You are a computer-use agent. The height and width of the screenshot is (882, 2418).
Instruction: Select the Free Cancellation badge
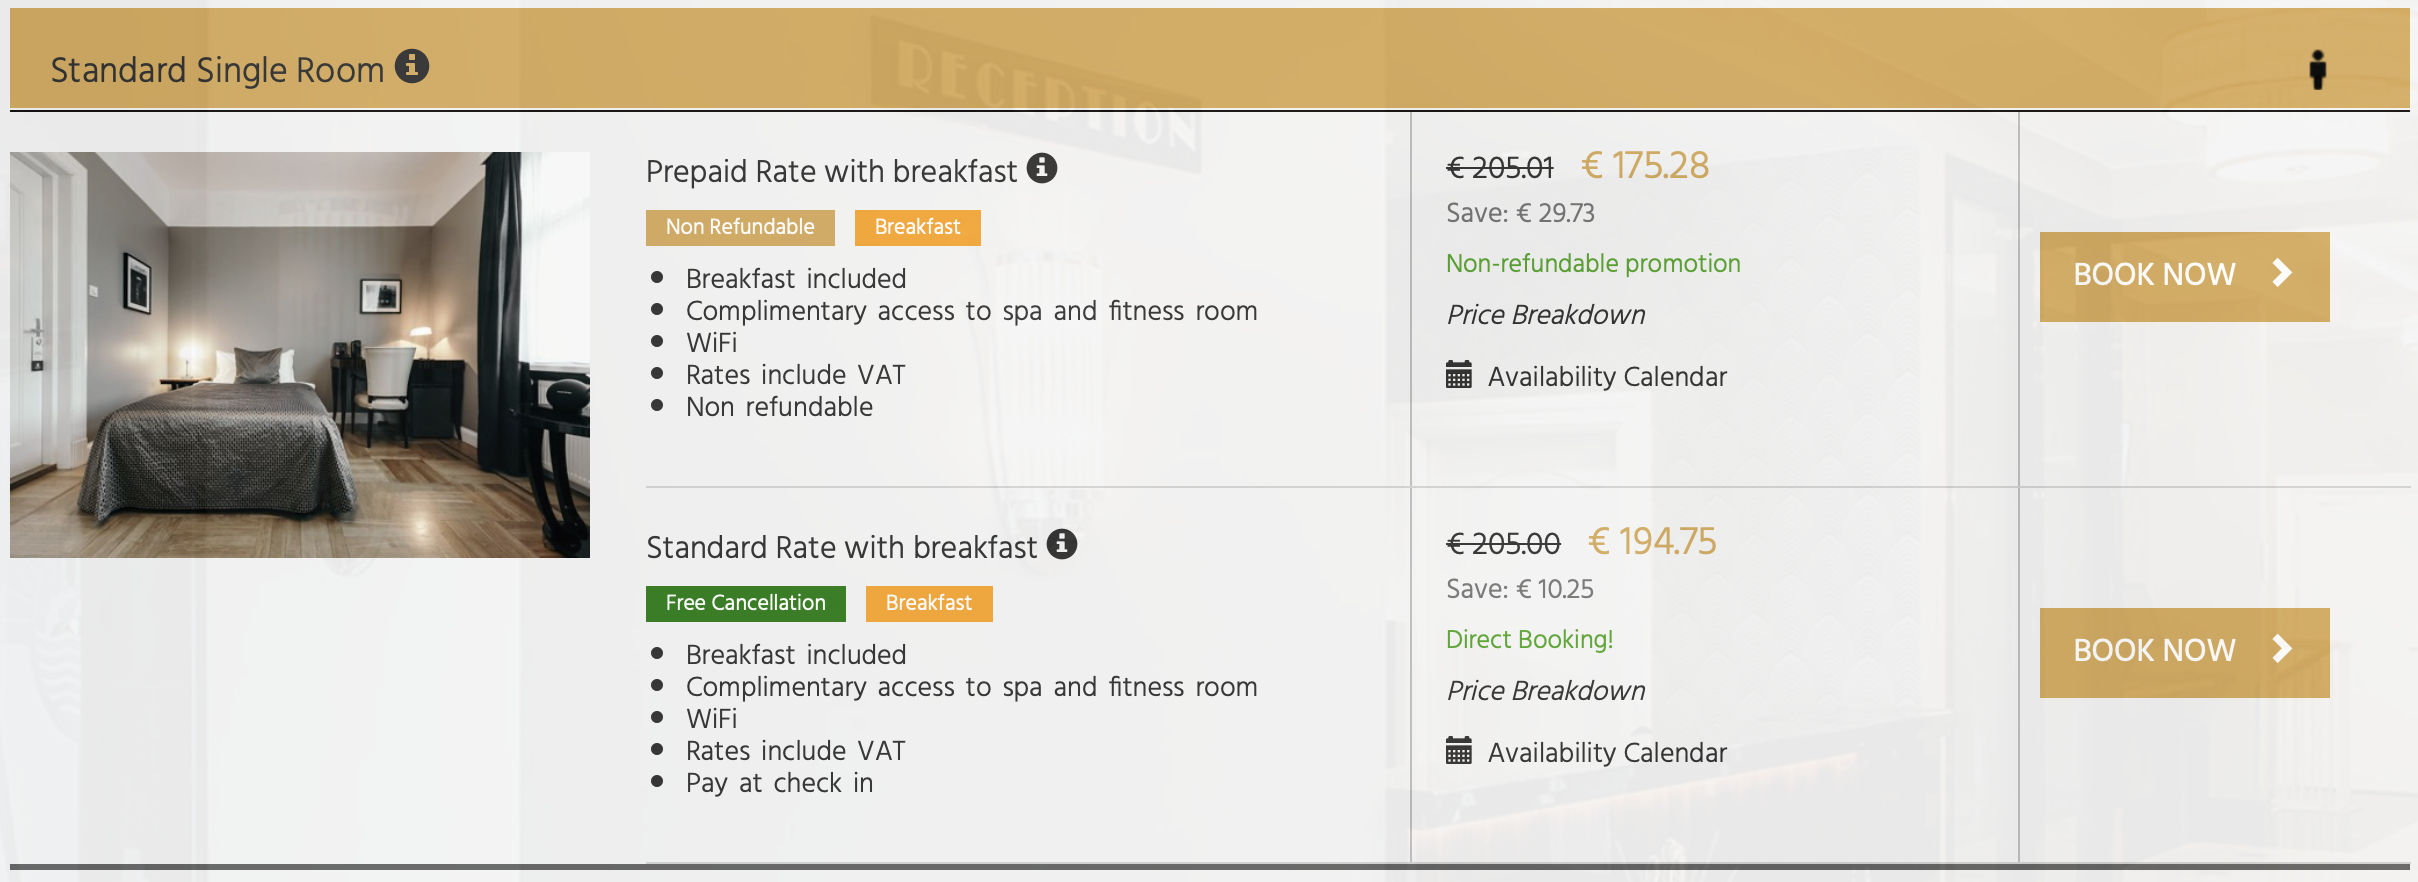pyautogui.click(x=745, y=603)
